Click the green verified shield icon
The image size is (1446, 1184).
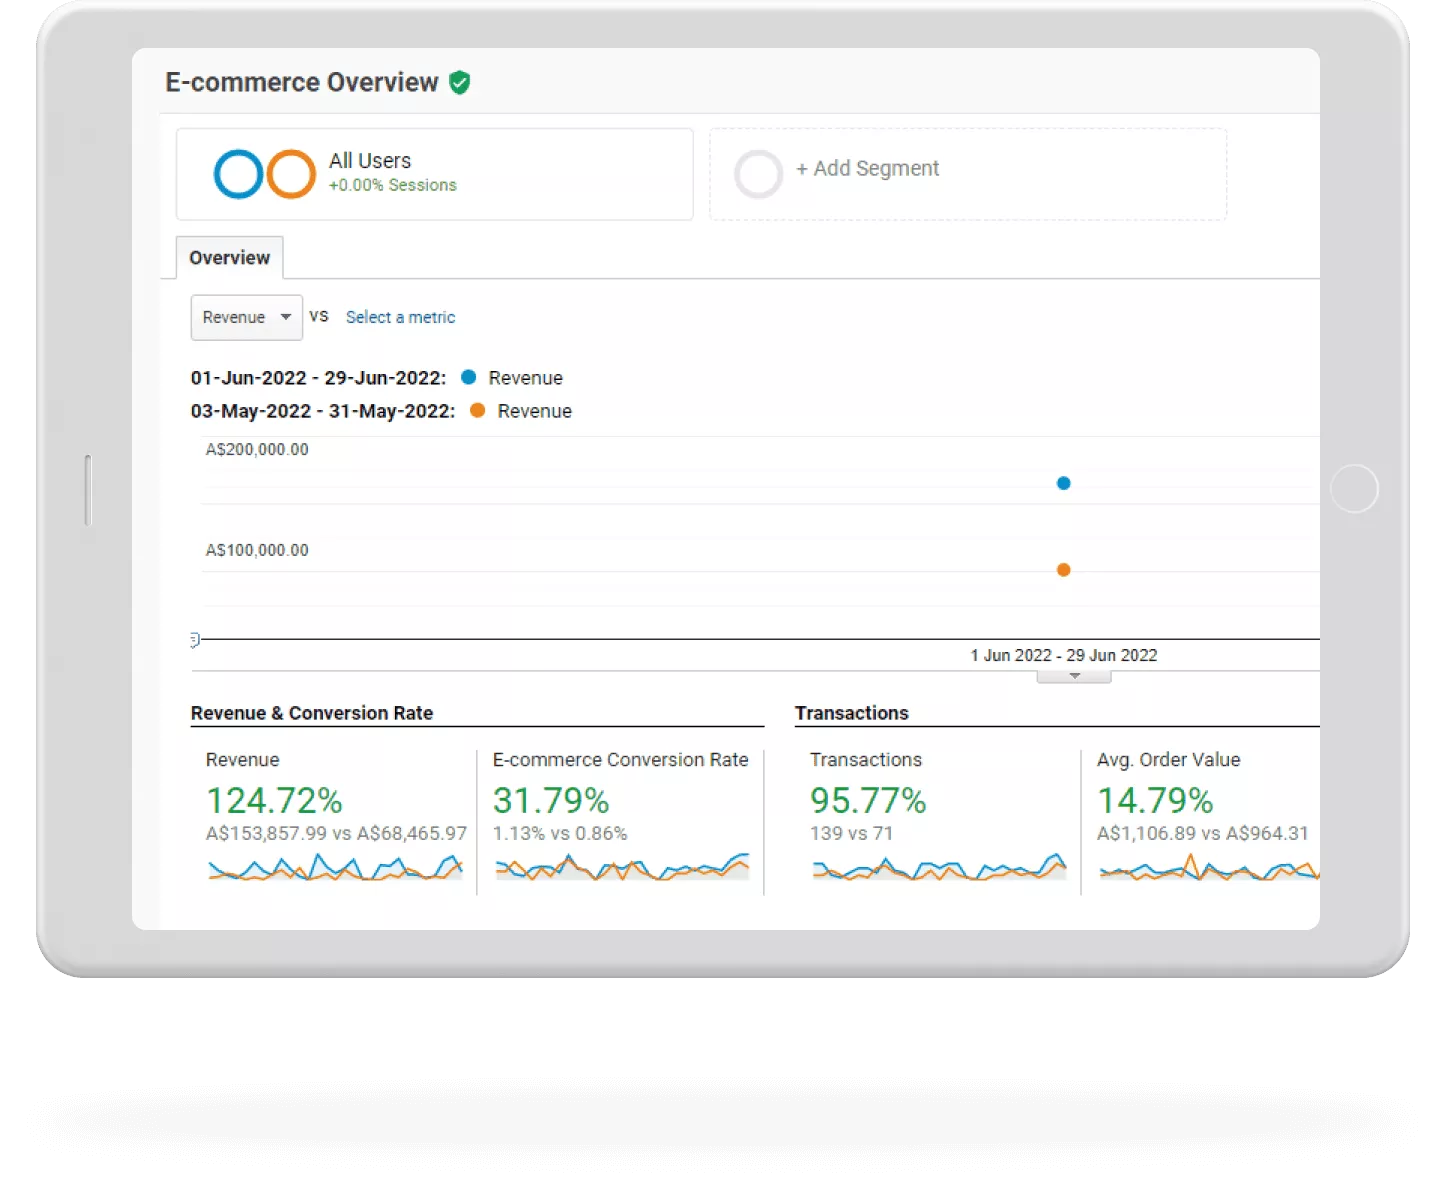[460, 83]
